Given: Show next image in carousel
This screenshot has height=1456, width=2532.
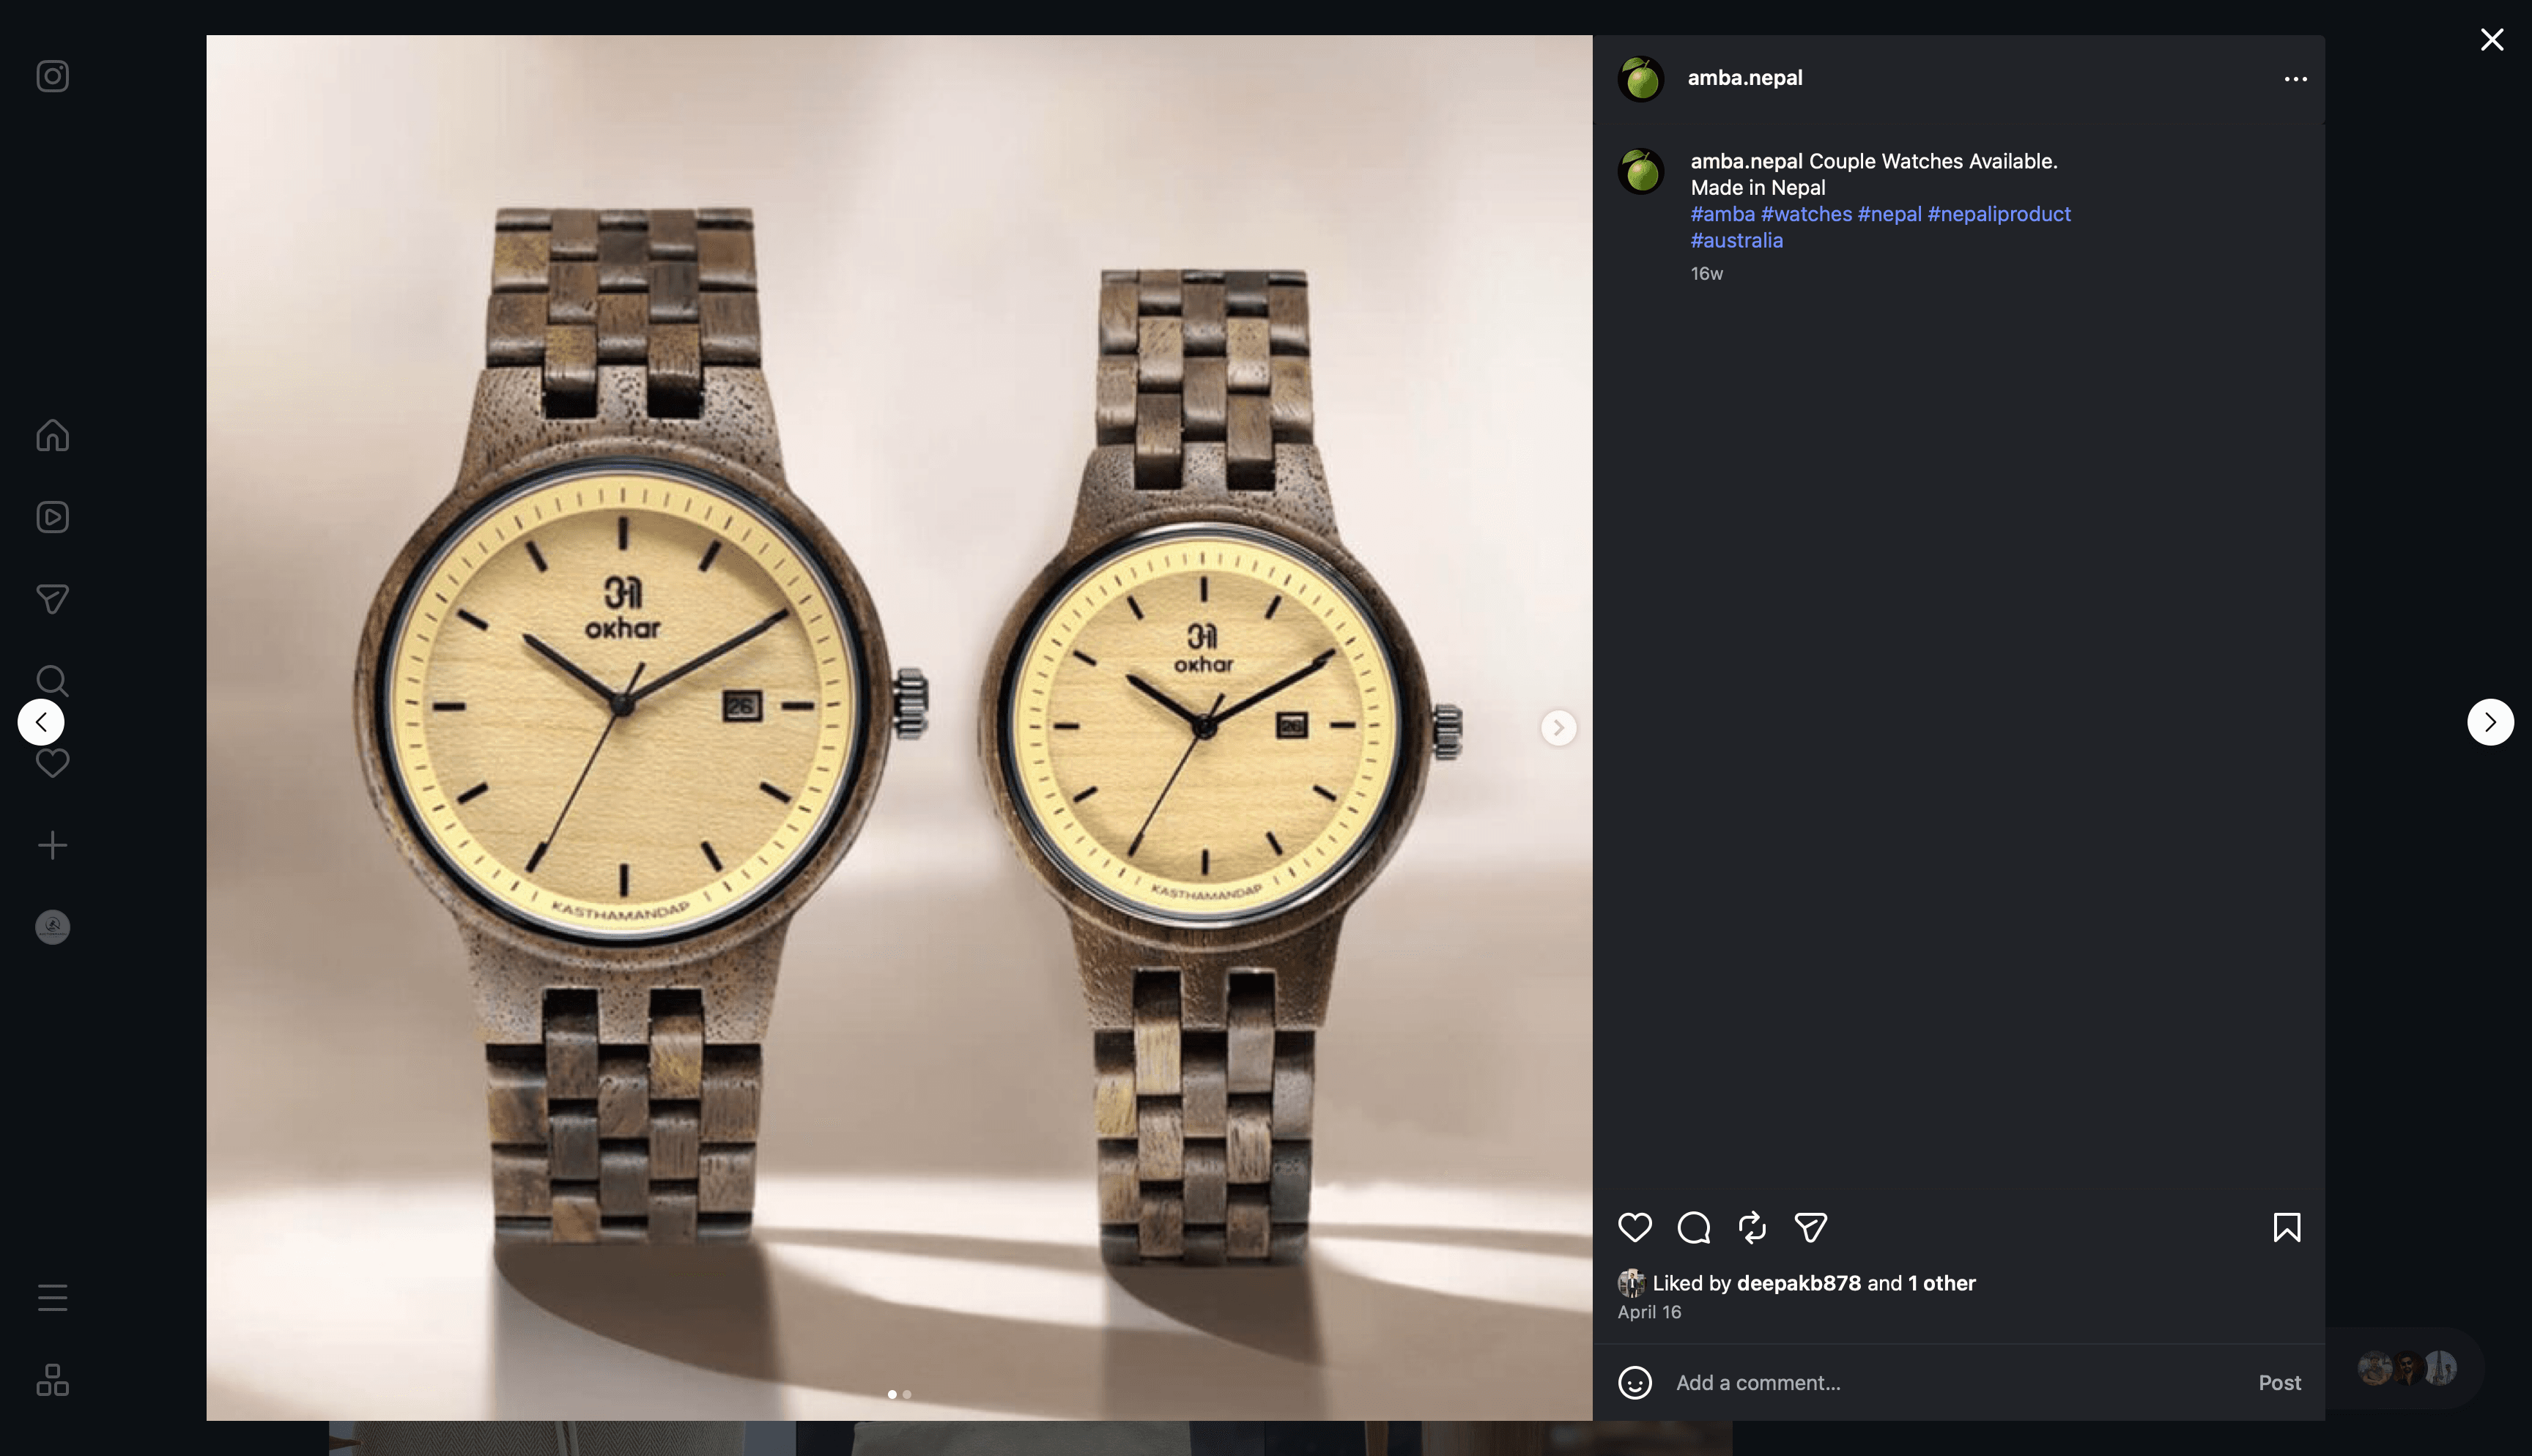Looking at the screenshot, I should 1558,728.
